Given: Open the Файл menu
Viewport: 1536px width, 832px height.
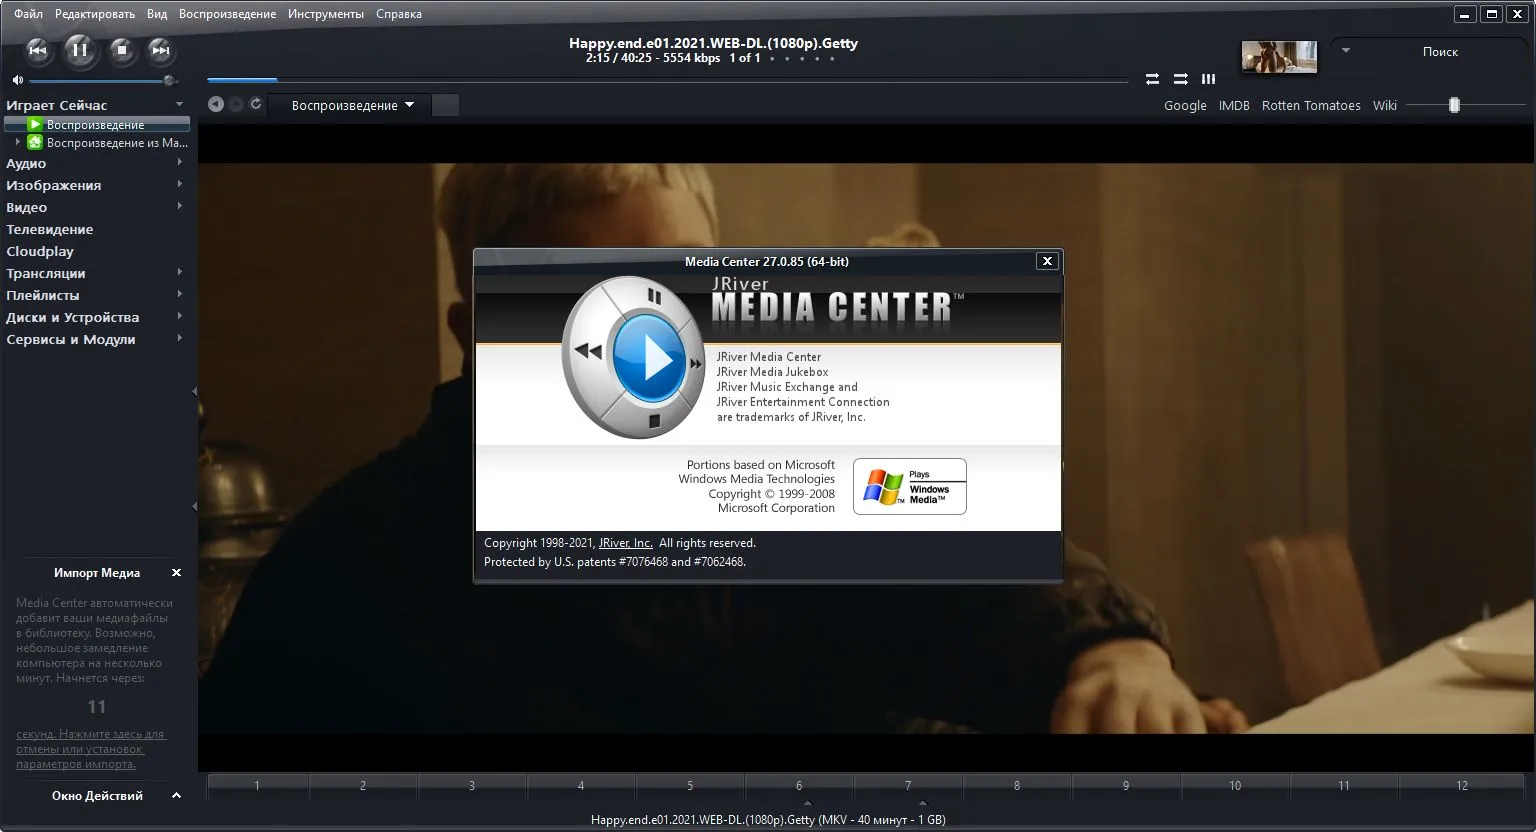Looking at the screenshot, I should [29, 14].
